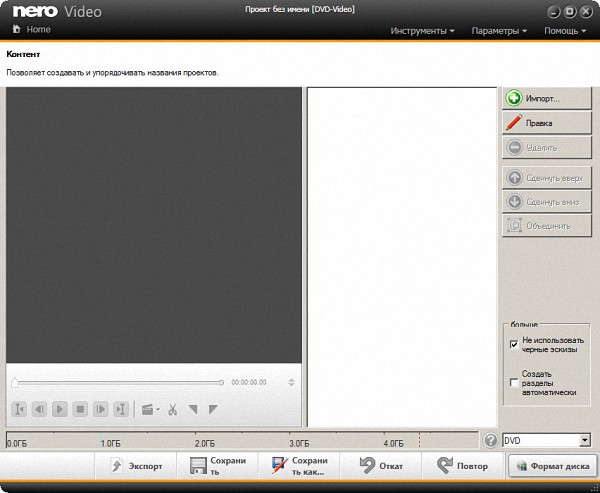Open the DVD disc type dropdown
600x493 pixels.
[584, 440]
